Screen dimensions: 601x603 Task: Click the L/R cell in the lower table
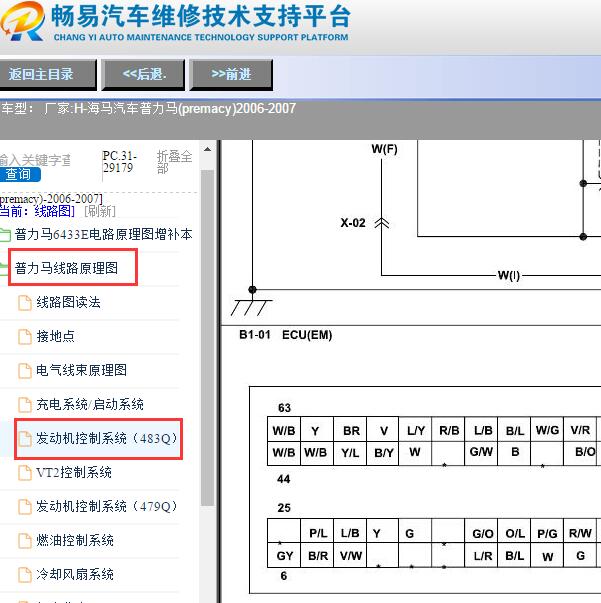(x=483, y=556)
